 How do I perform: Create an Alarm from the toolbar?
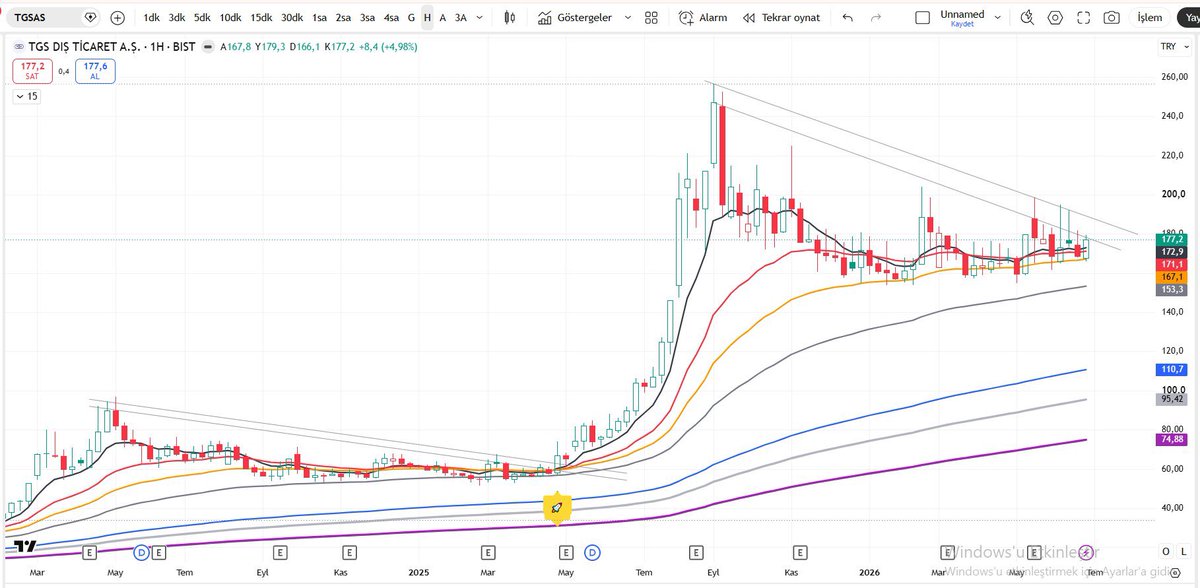(703, 17)
